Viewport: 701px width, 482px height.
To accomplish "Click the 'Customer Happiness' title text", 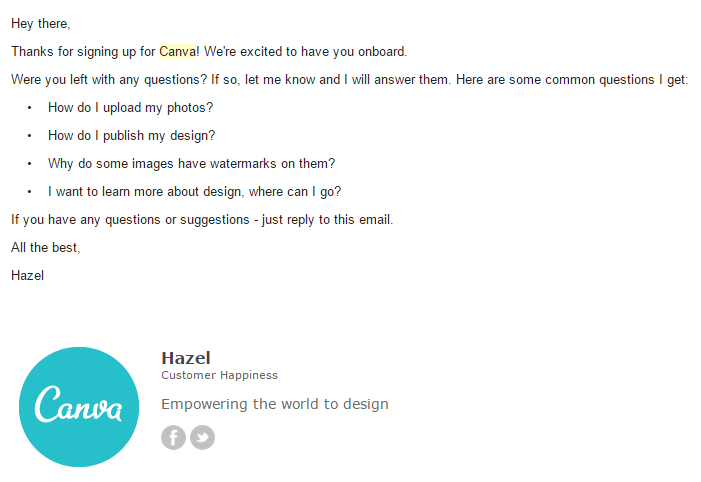I will coord(220,375).
